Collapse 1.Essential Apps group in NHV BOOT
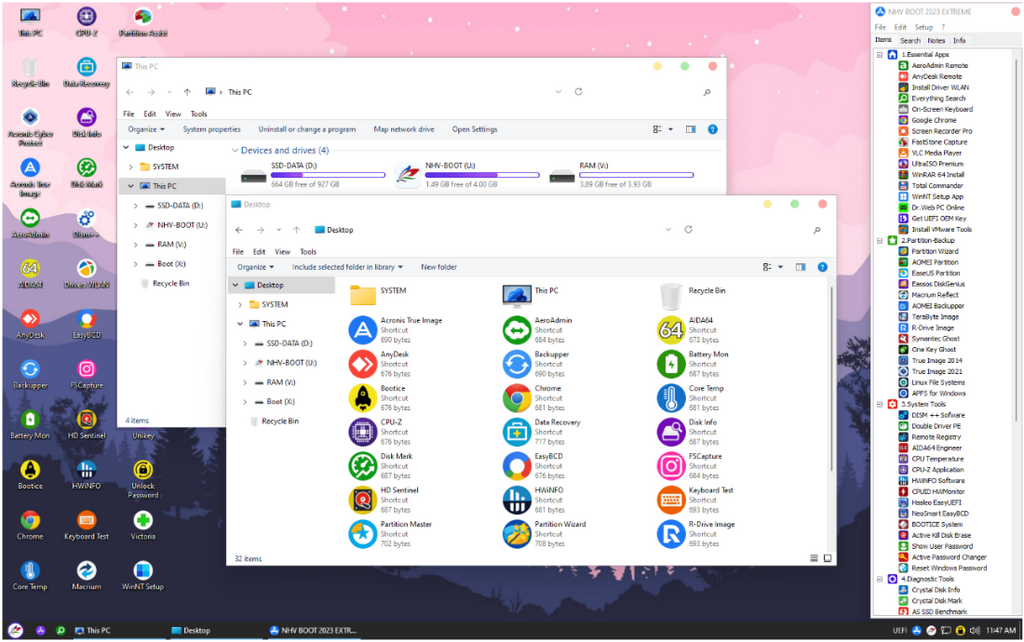 (880, 55)
